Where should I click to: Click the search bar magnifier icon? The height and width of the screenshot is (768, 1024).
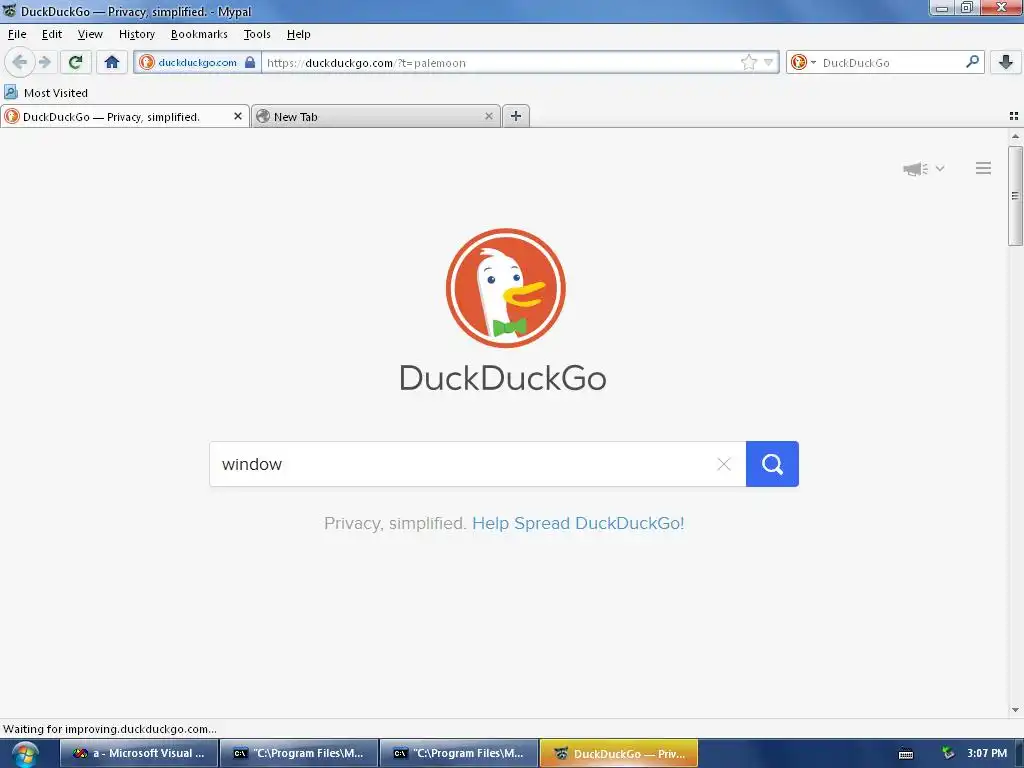click(x=972, y=62)
